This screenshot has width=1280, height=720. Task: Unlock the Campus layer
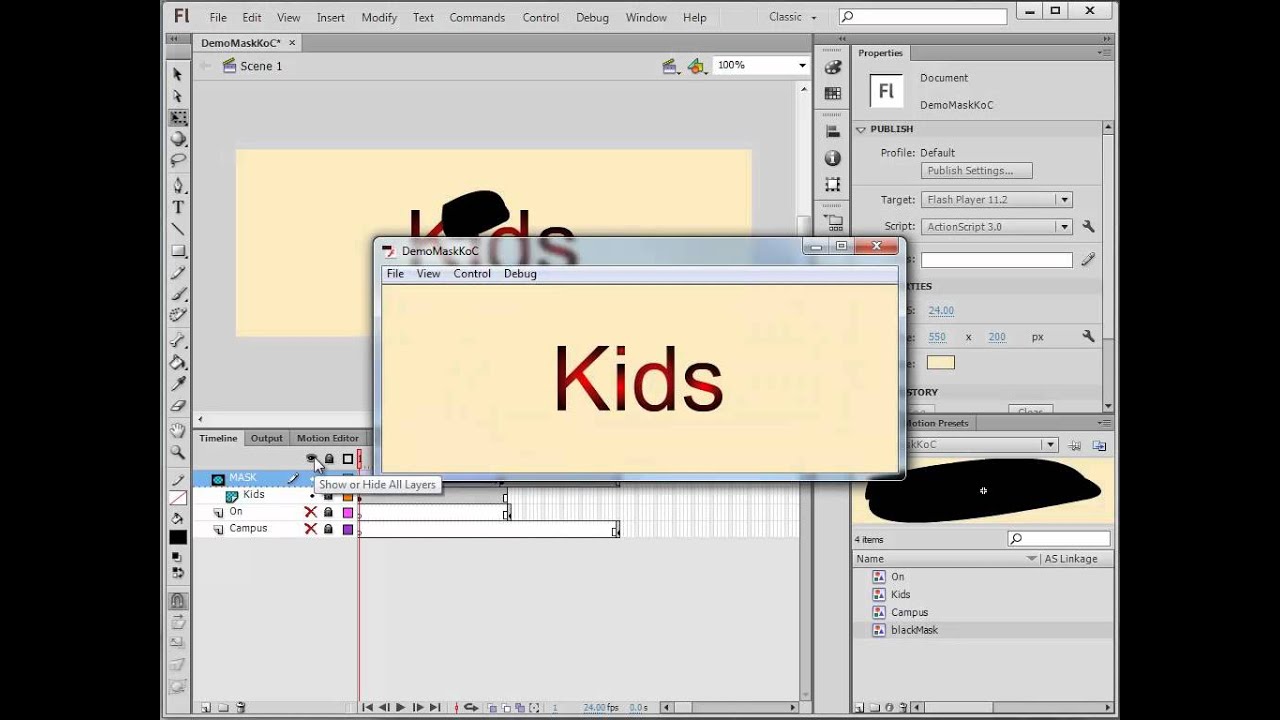pos(328,529)
